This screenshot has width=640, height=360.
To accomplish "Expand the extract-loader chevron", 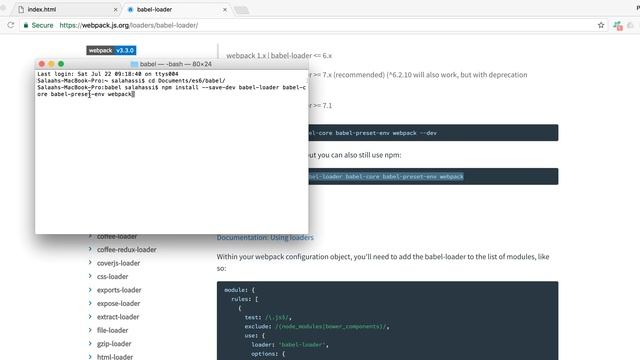I will click(90, 316).
